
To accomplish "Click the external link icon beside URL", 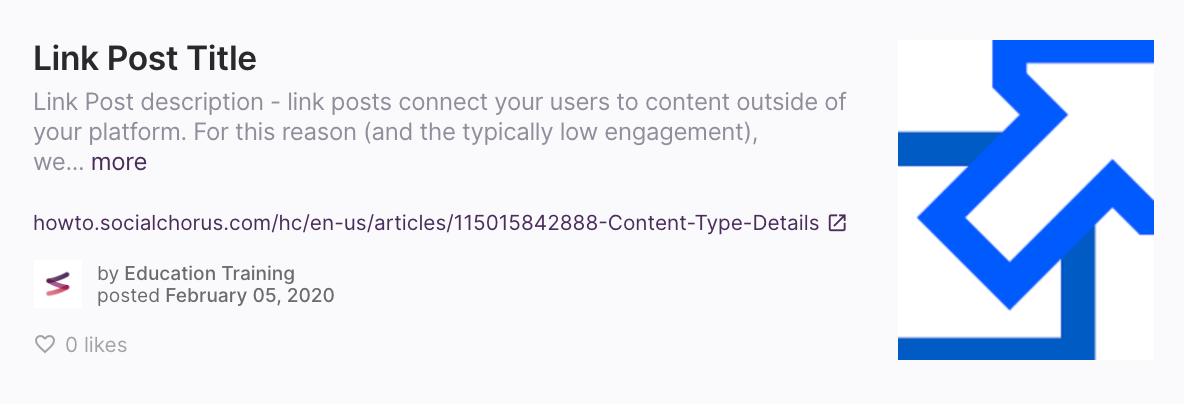I will (837, 223).
